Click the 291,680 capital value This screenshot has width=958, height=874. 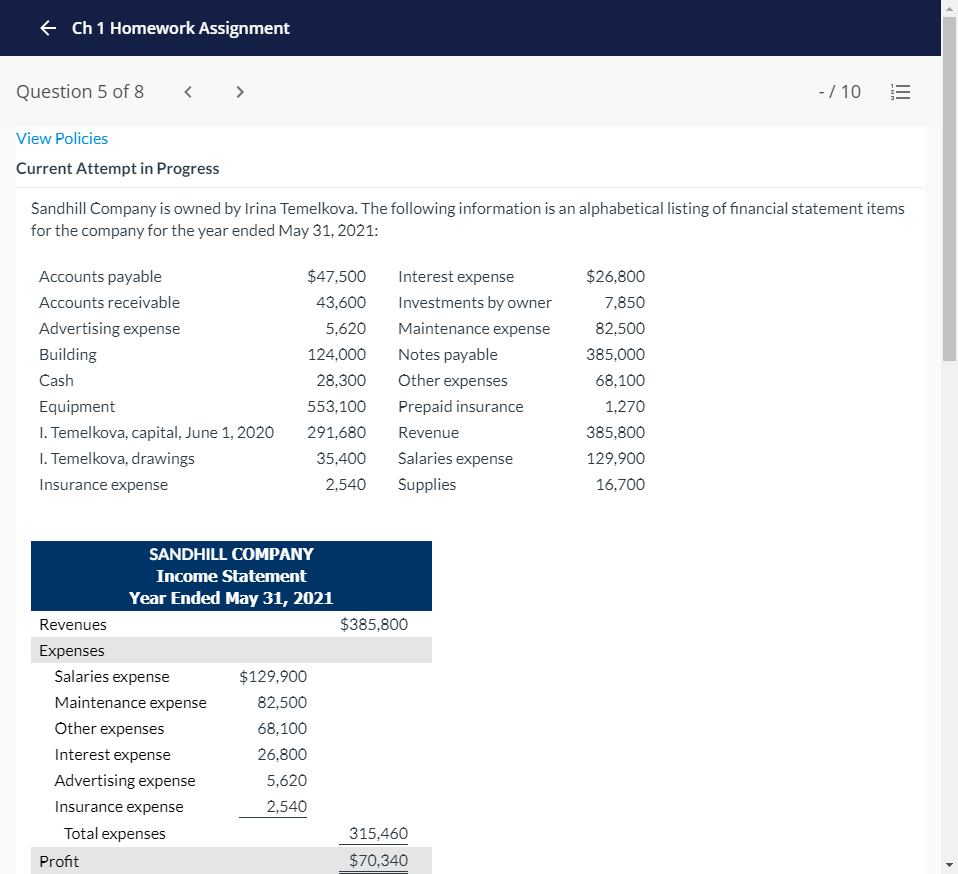[x=337, y=433]
